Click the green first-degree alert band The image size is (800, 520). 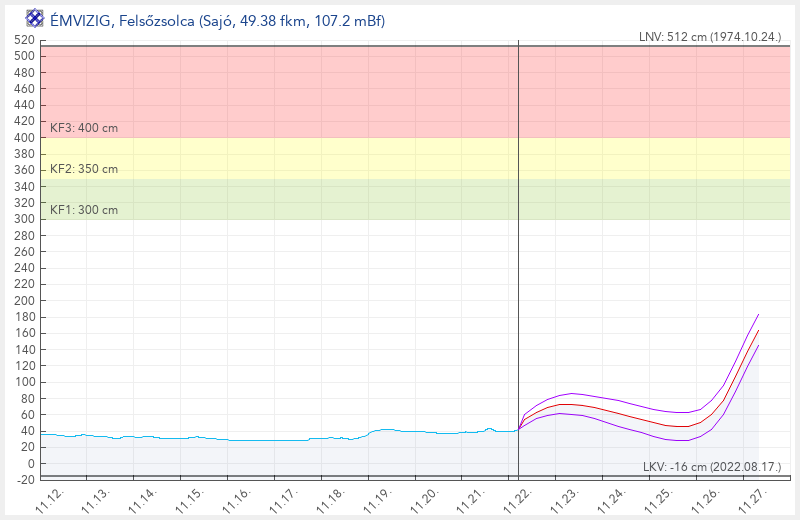click(300, 199)
